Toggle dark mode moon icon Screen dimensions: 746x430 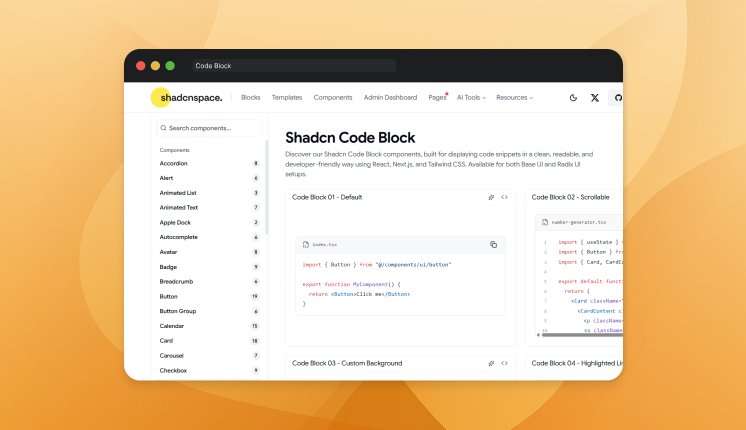pos(573,98)
